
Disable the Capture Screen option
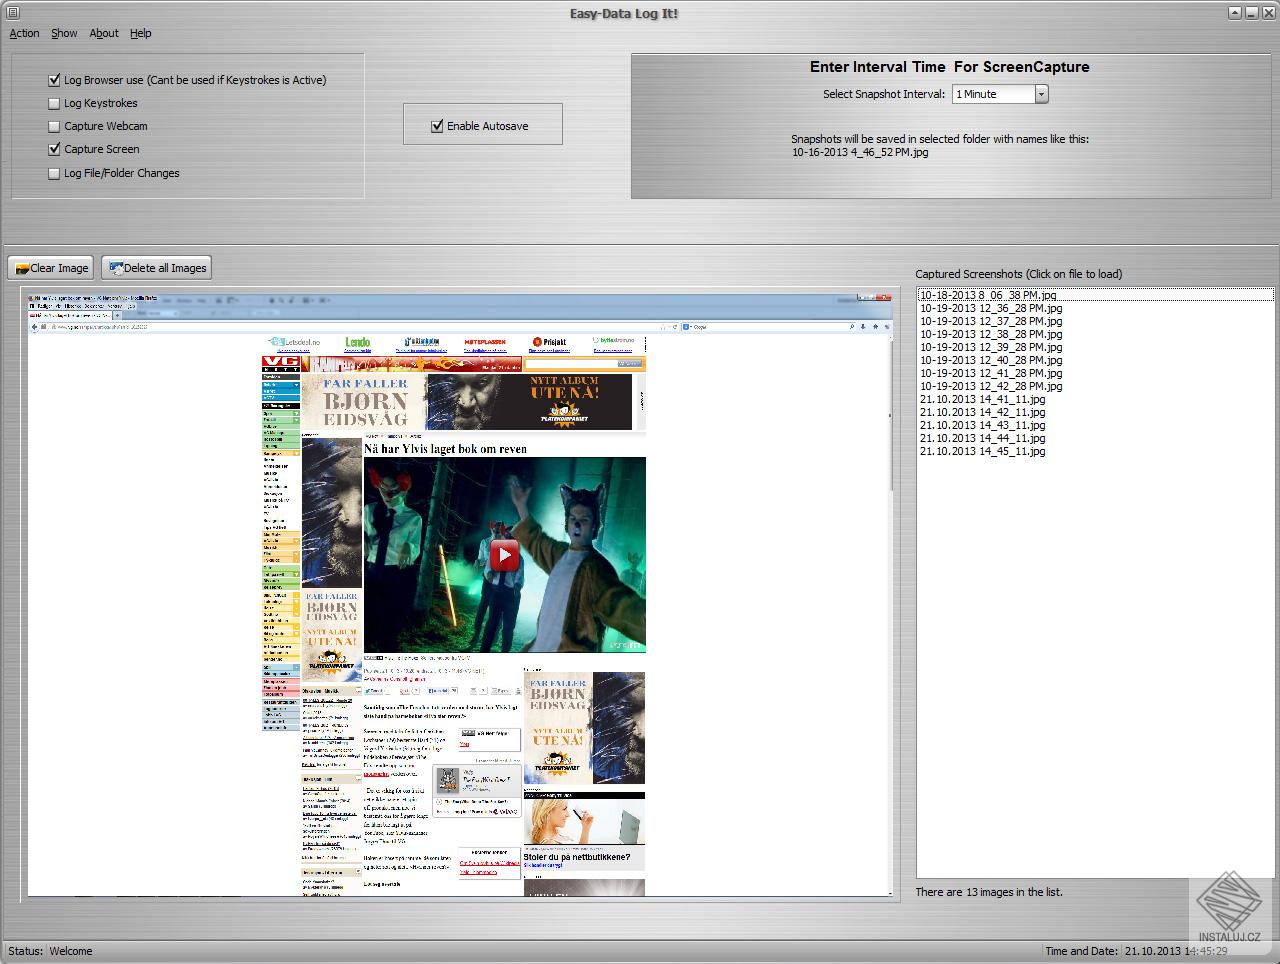54,149
